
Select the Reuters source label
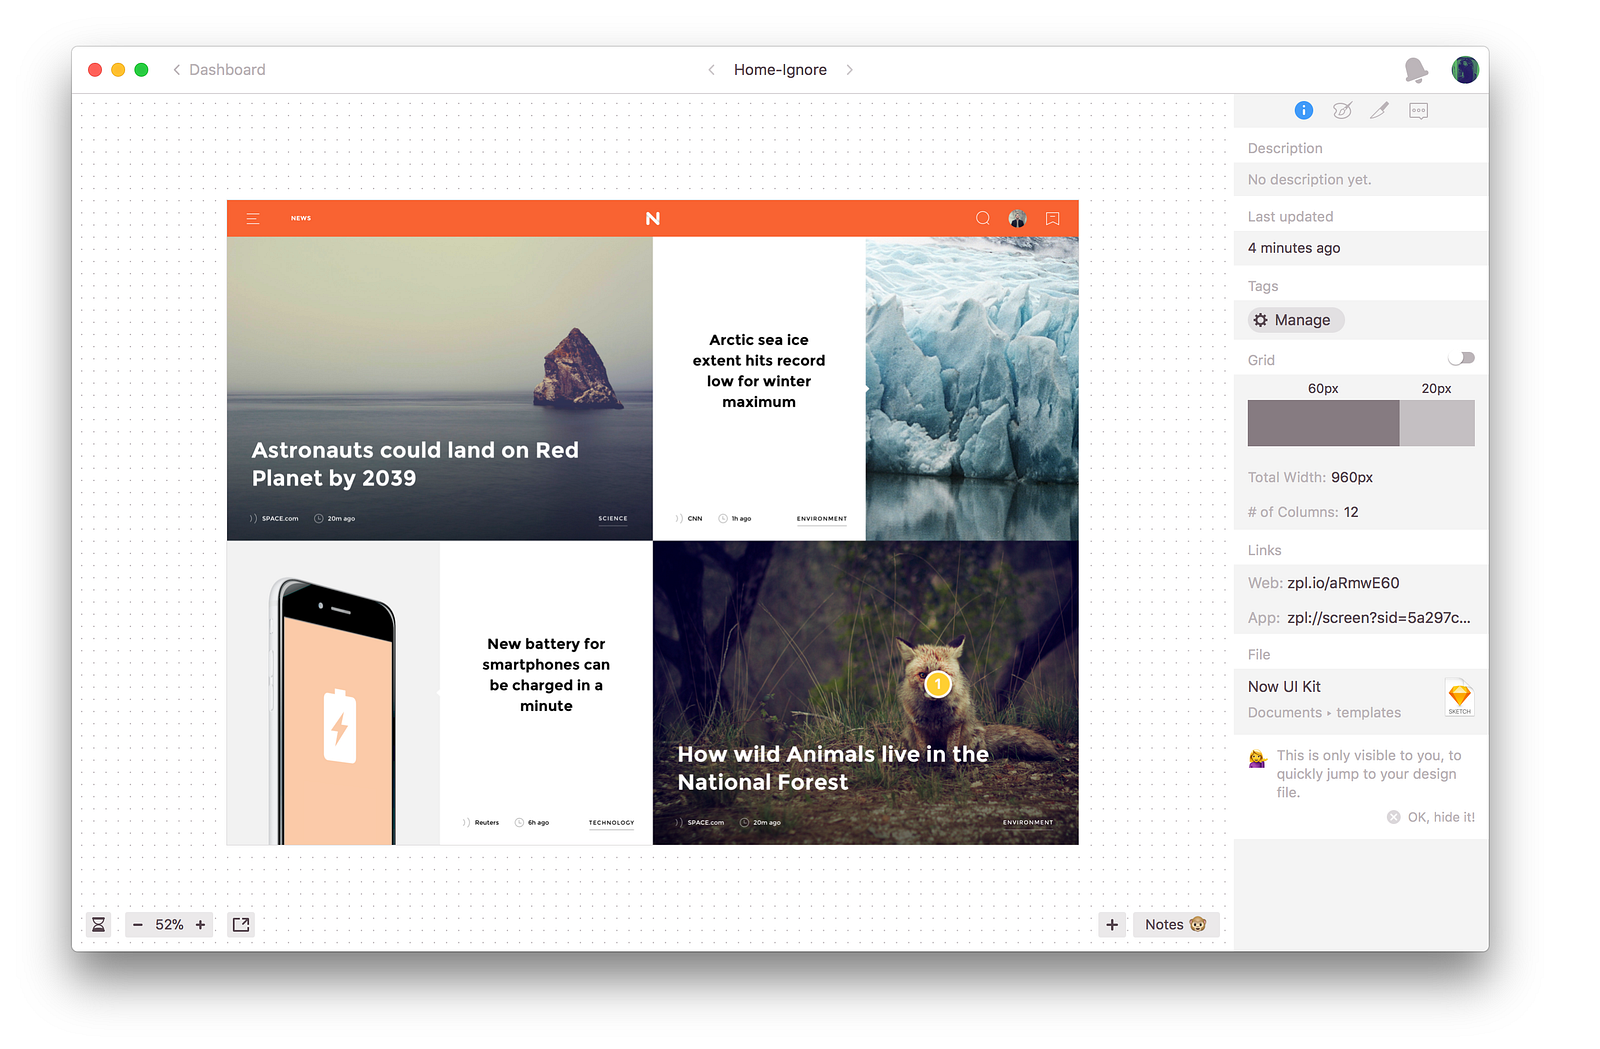coord(487,823)
